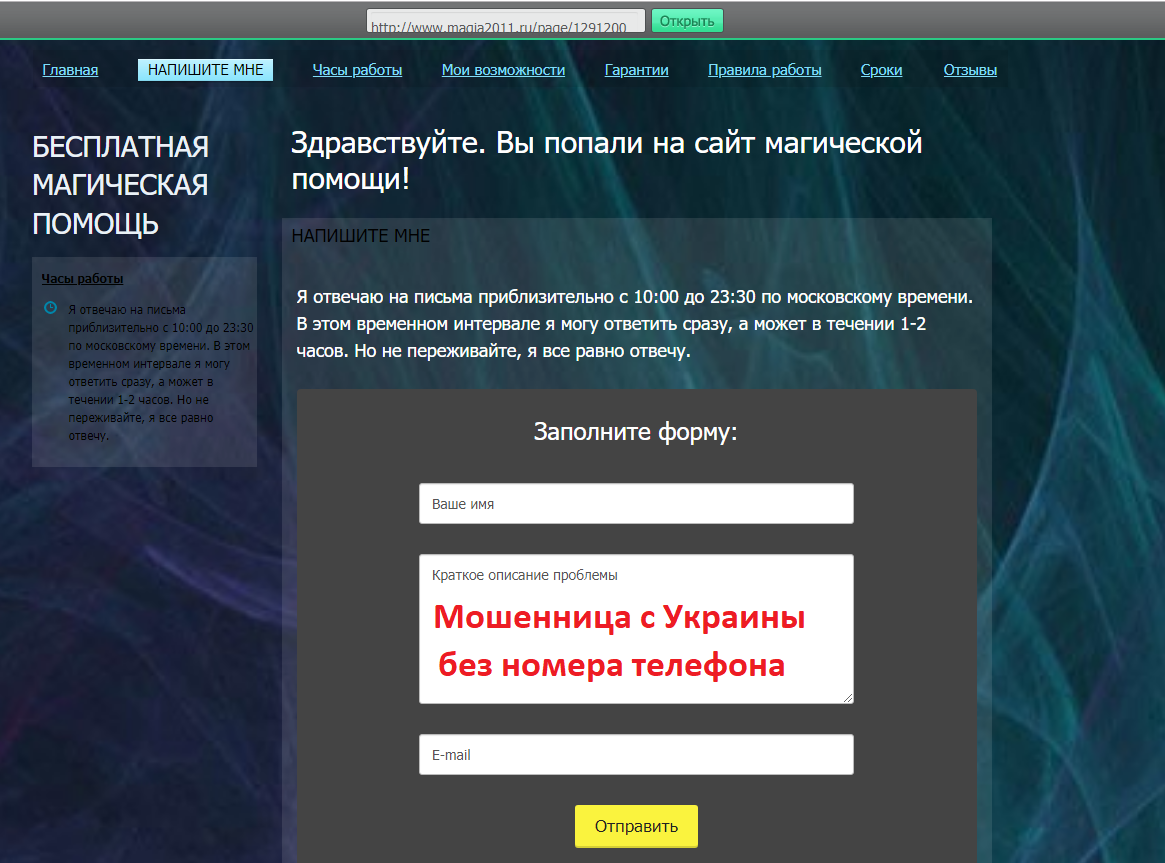
Task: Open the Мои возможности page
Action: click(x=503, y=70)
